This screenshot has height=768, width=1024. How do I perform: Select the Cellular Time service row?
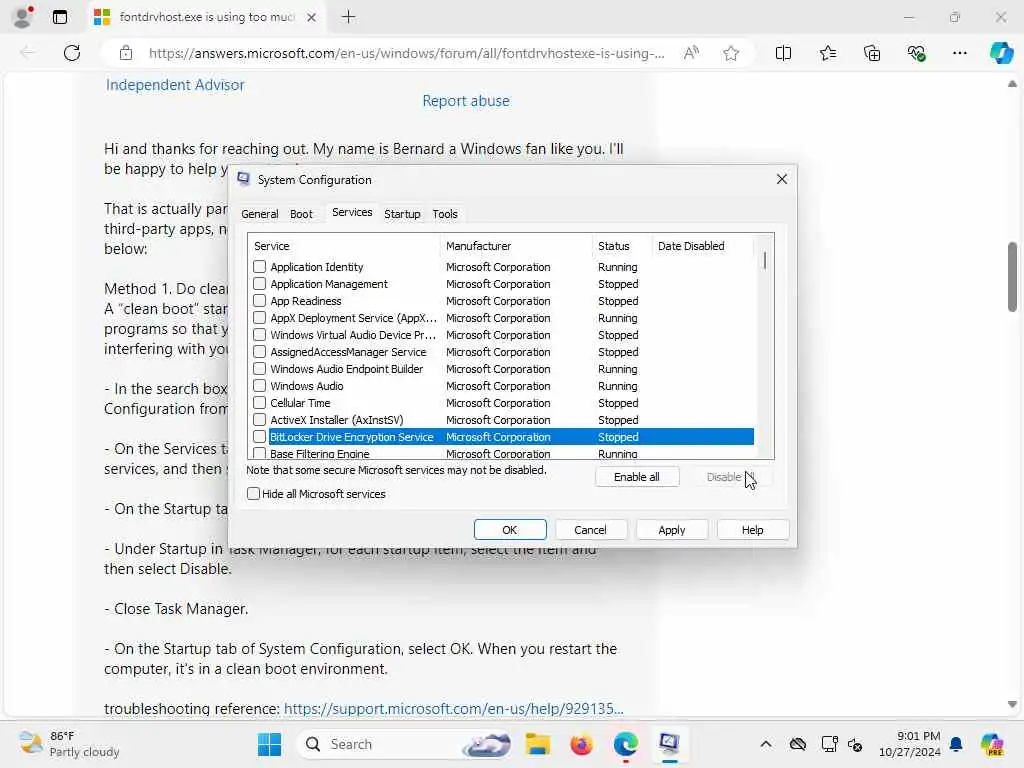501,403
